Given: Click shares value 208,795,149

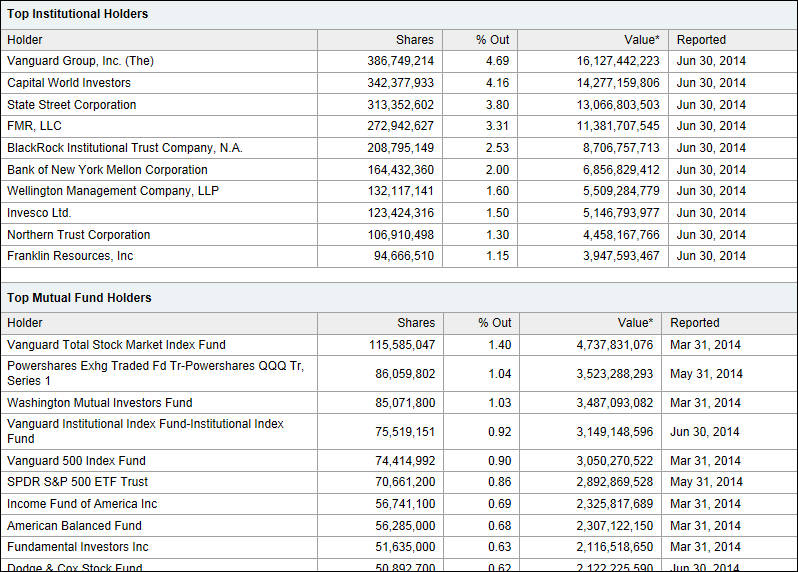Looking at the screenshot, I should pyautogui.click(x=401, y=148).
